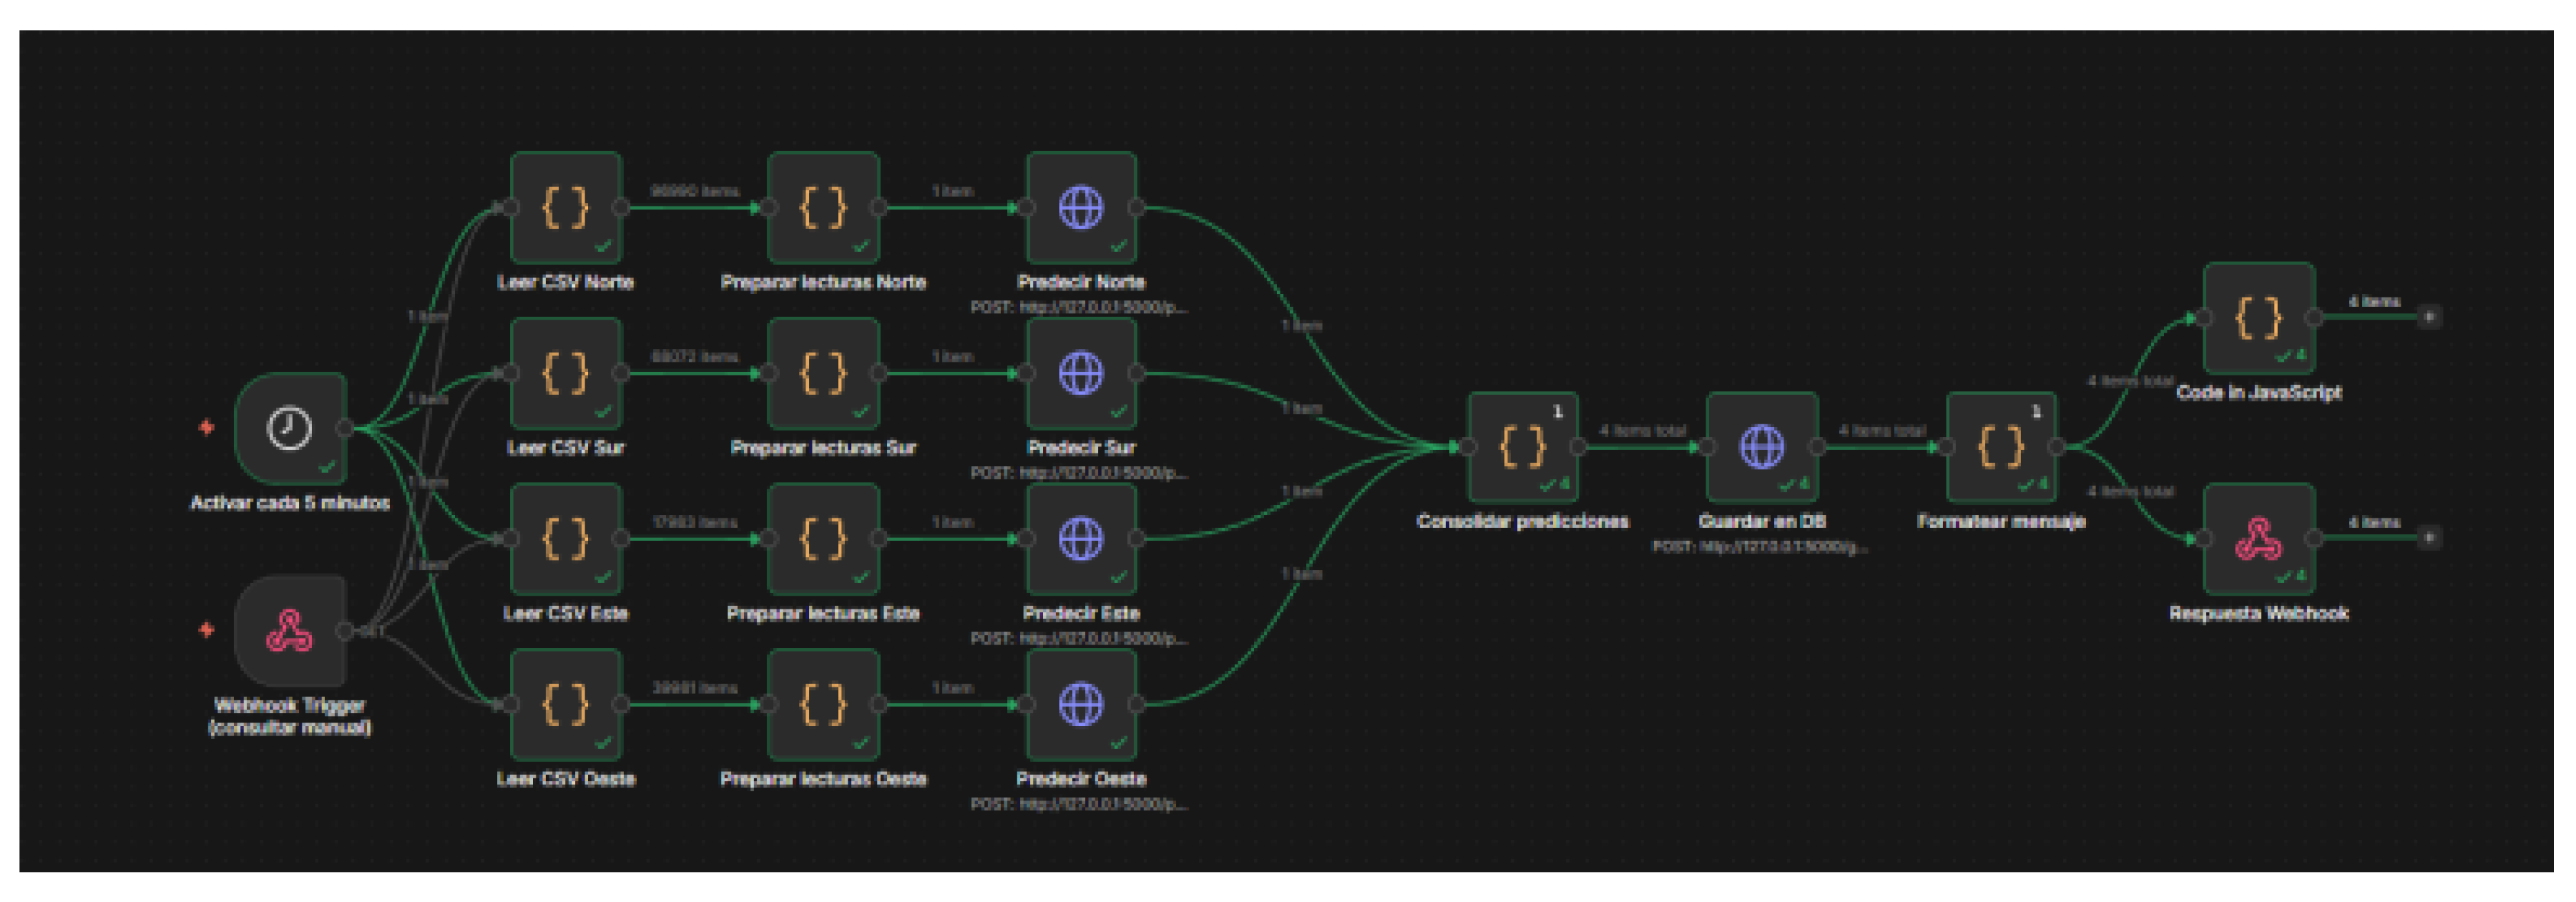Open the Leer CSV Este node

pos(566,539)
